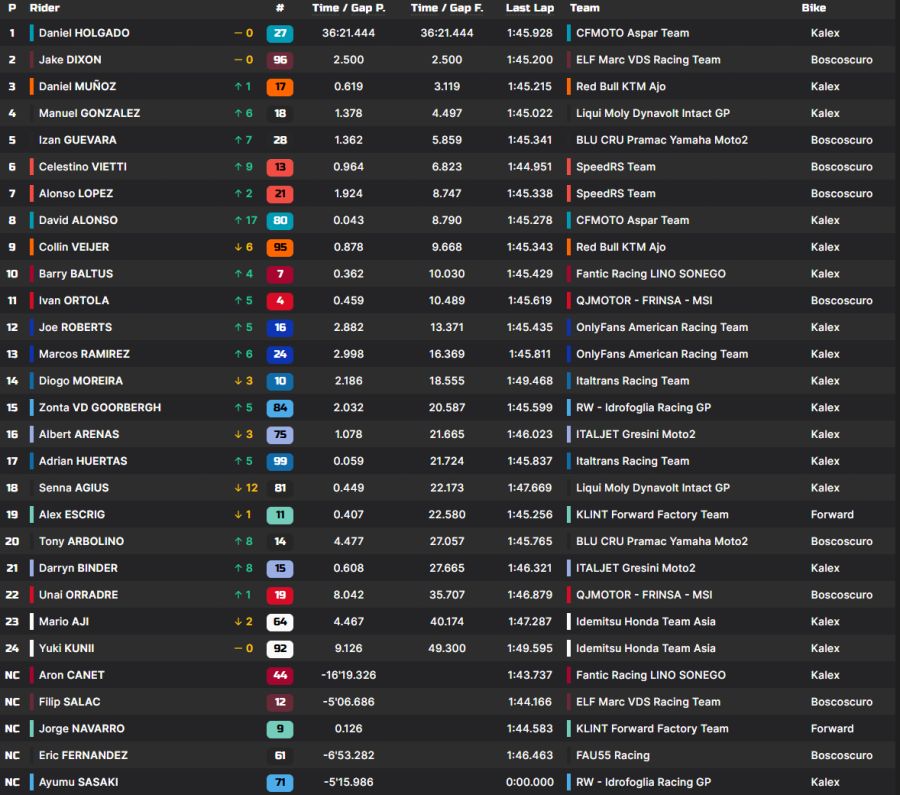Image resolution: width=900 pixels, height=795 pixels.
Task: Click number badge 75 for Albert Arenas
Action: (x=280, y=435)
